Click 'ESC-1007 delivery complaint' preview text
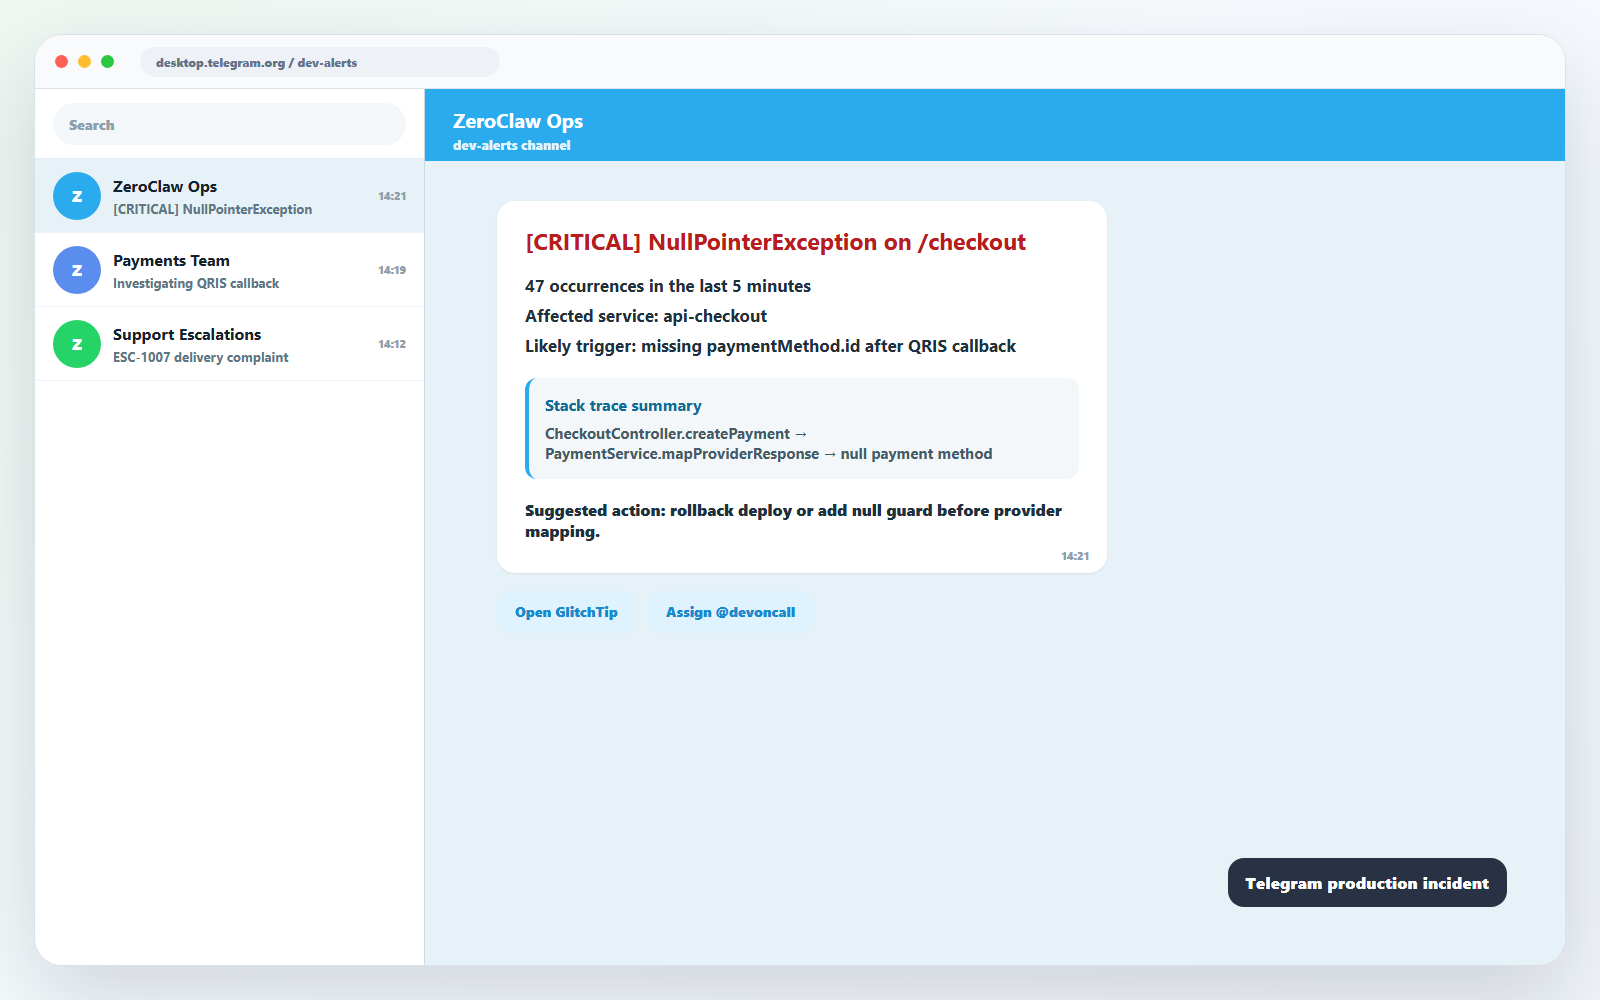 click(201, 358)
